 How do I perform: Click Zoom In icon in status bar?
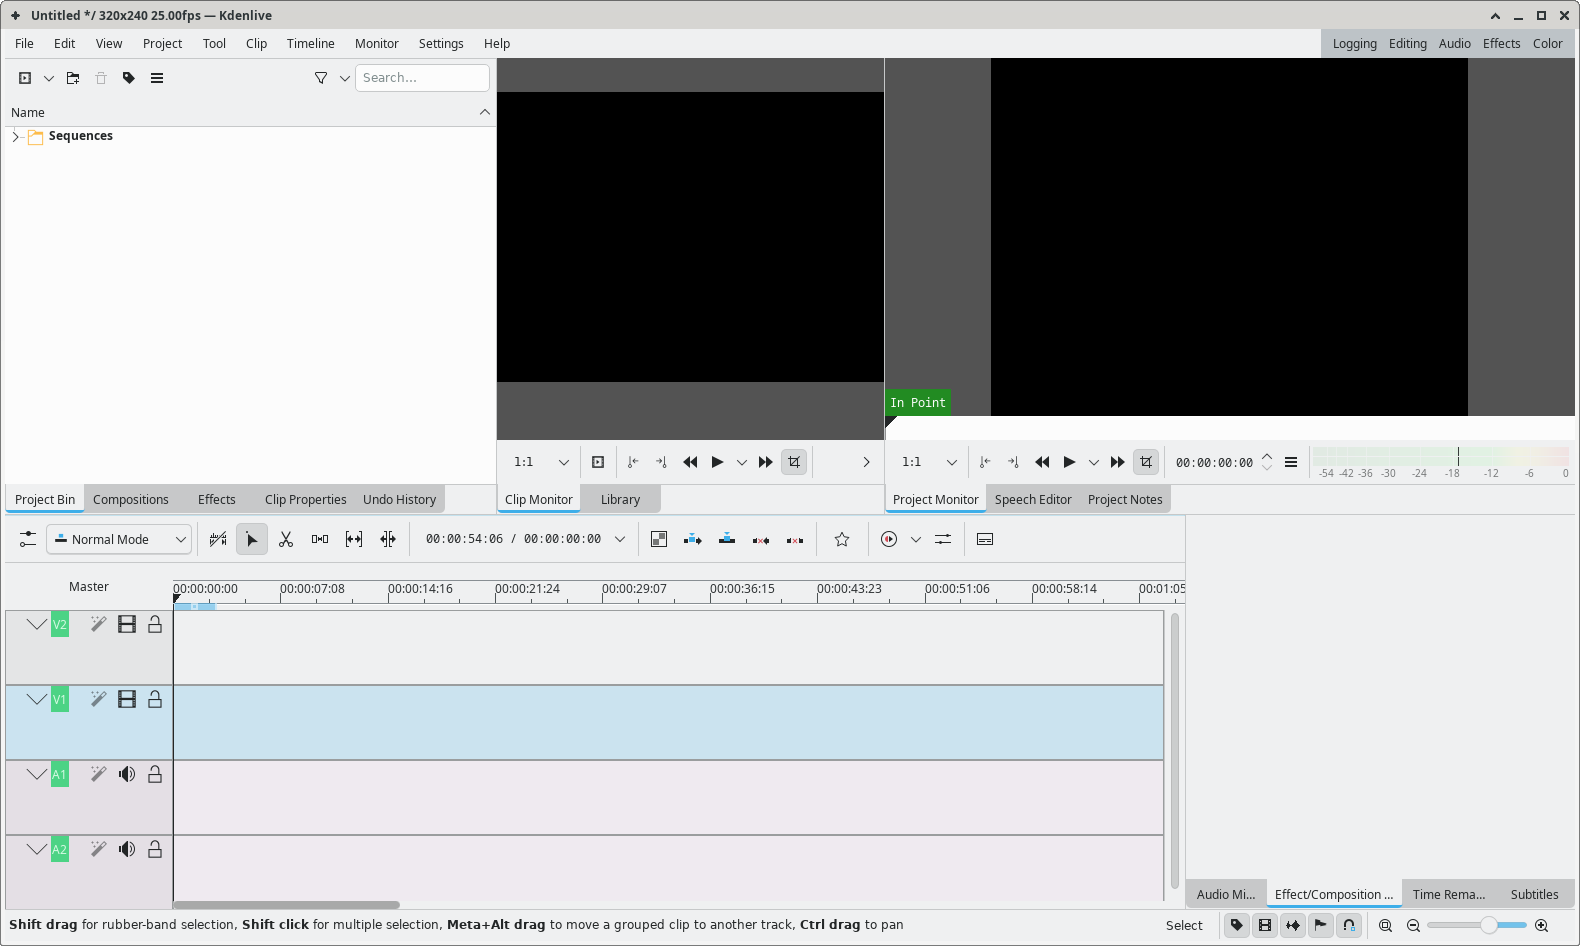click(x=1541, y=925)
